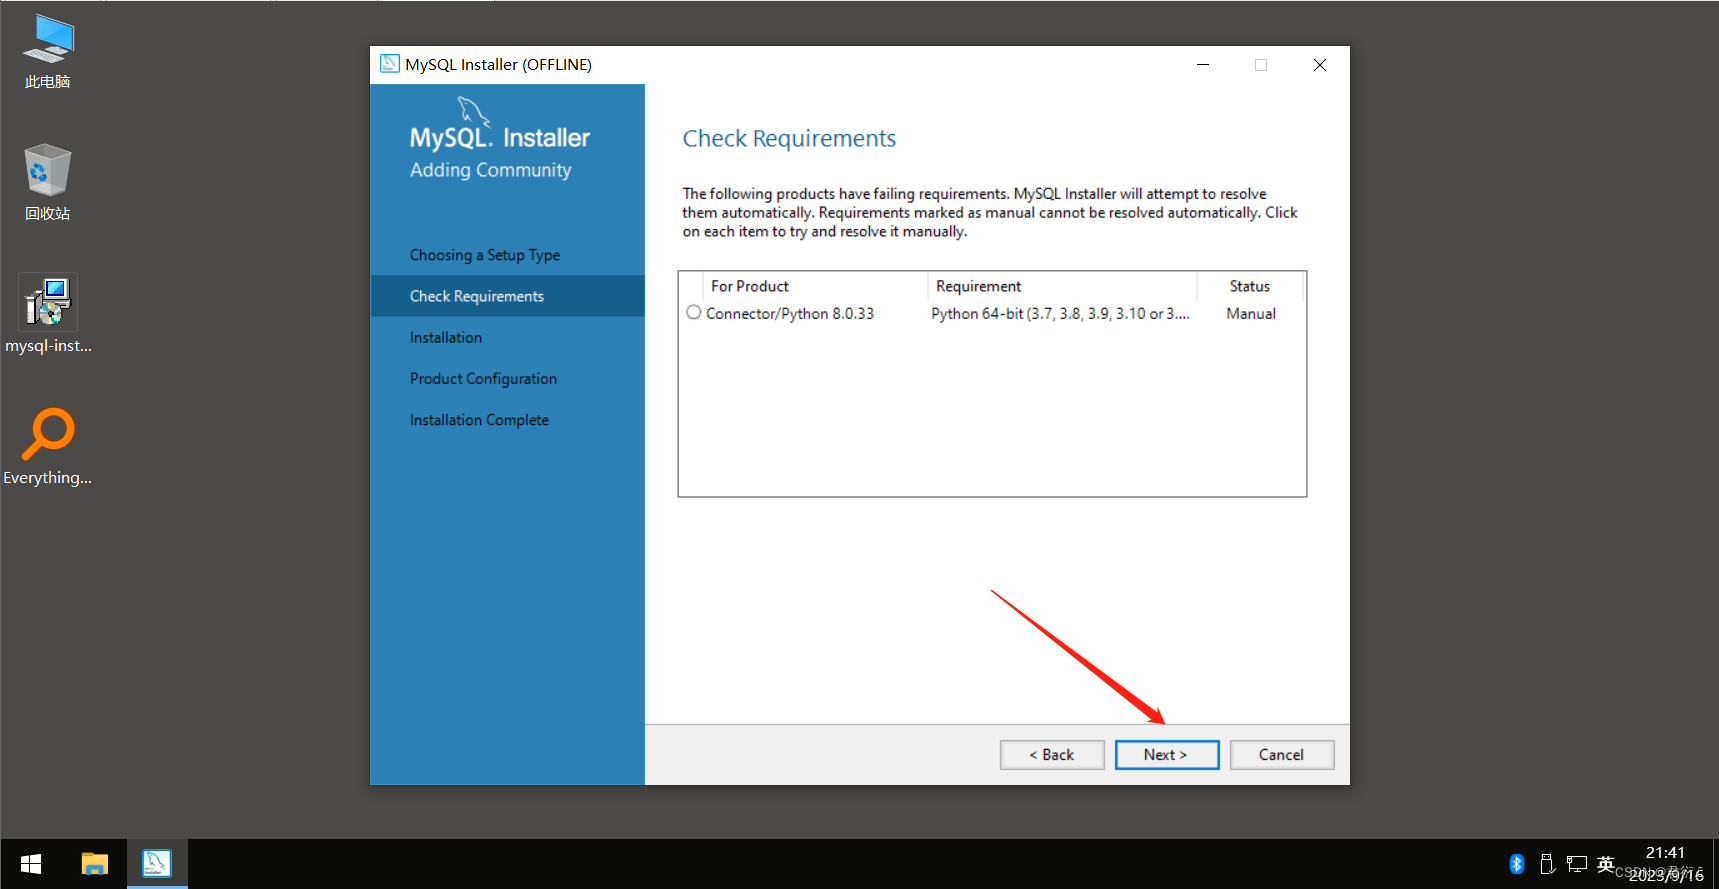Open the 回收站 recycle bin icon

(48, 182)
